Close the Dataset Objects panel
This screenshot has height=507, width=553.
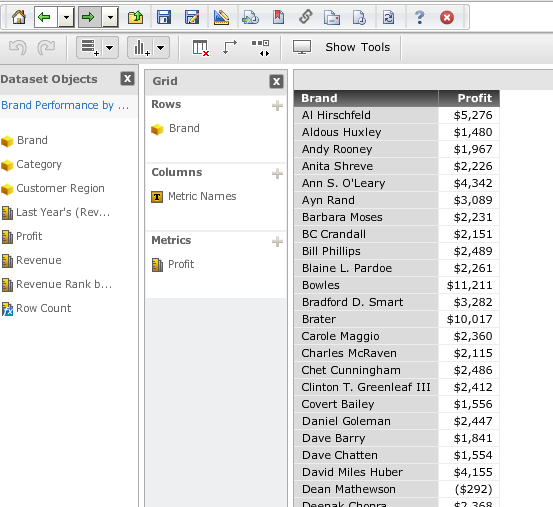point(127,79)
